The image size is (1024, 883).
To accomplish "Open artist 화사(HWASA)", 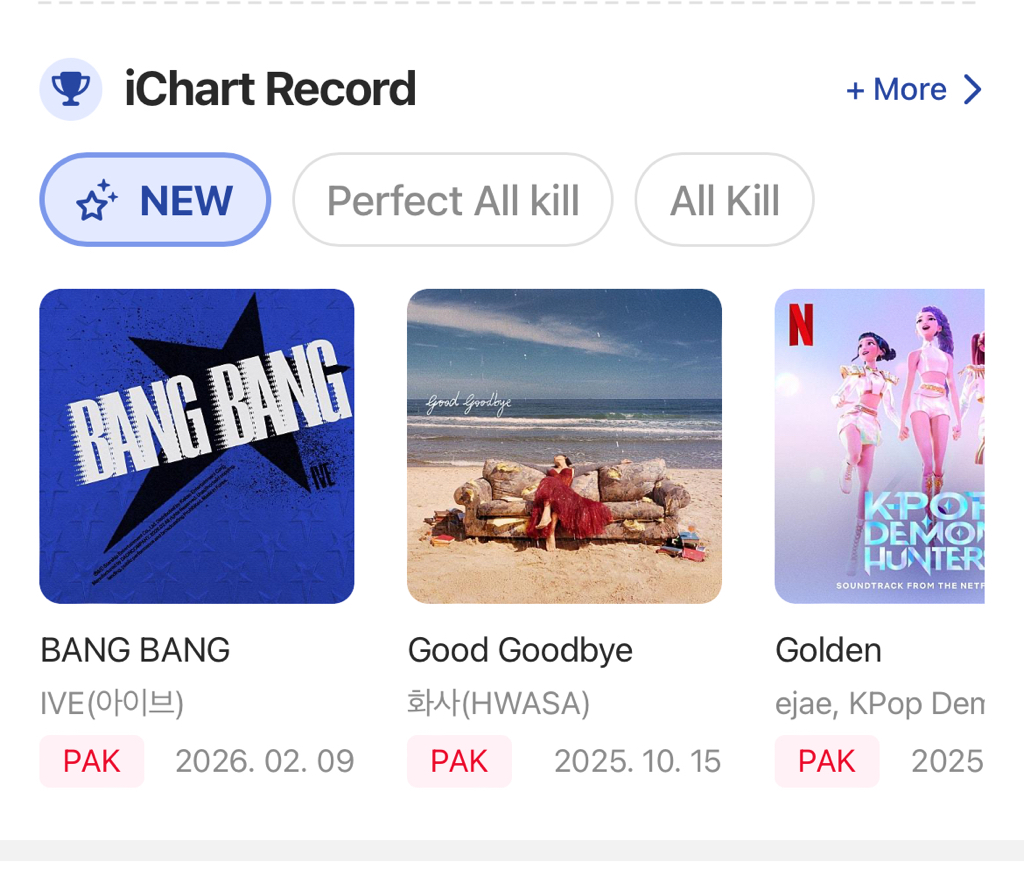I will pos(498,703).
